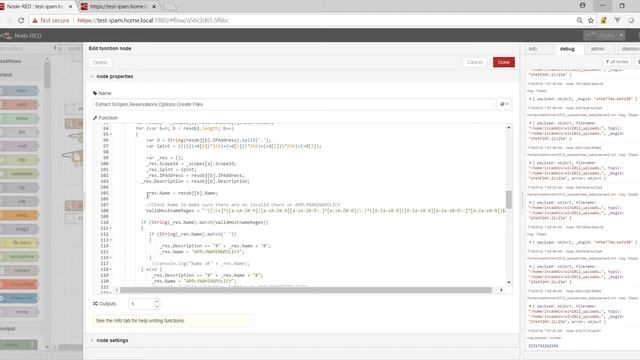
Task: Select the http node in palette
Action: pyautogui.click(x=19, y=160)
